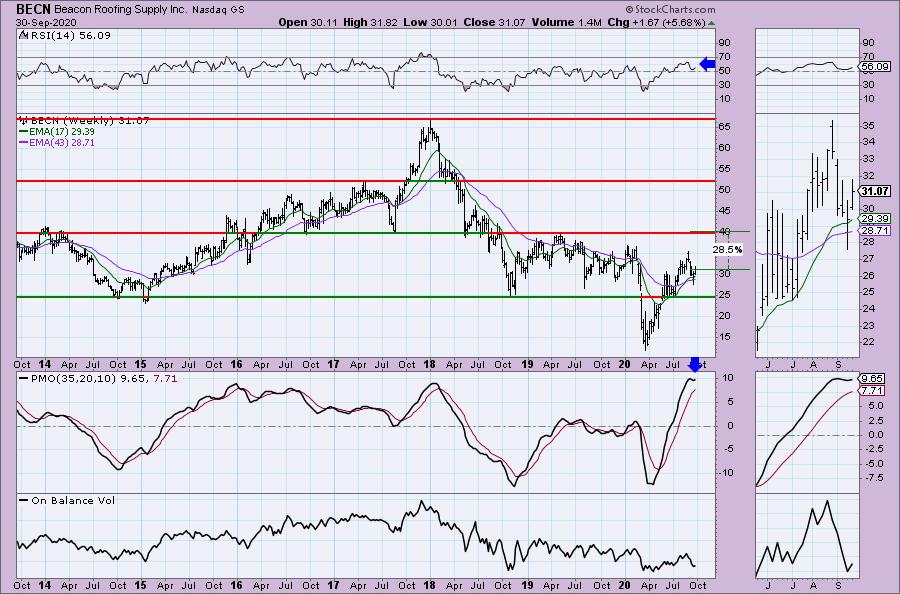The height and width of the screenshot is (594, 900).
Task: Click the Chg +1.67 (+5.68%) value
Action: tap(656, 22)
